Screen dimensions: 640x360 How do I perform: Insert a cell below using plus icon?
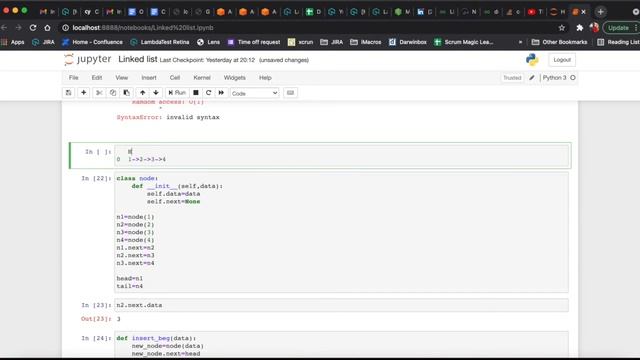[x=83, y=93]
